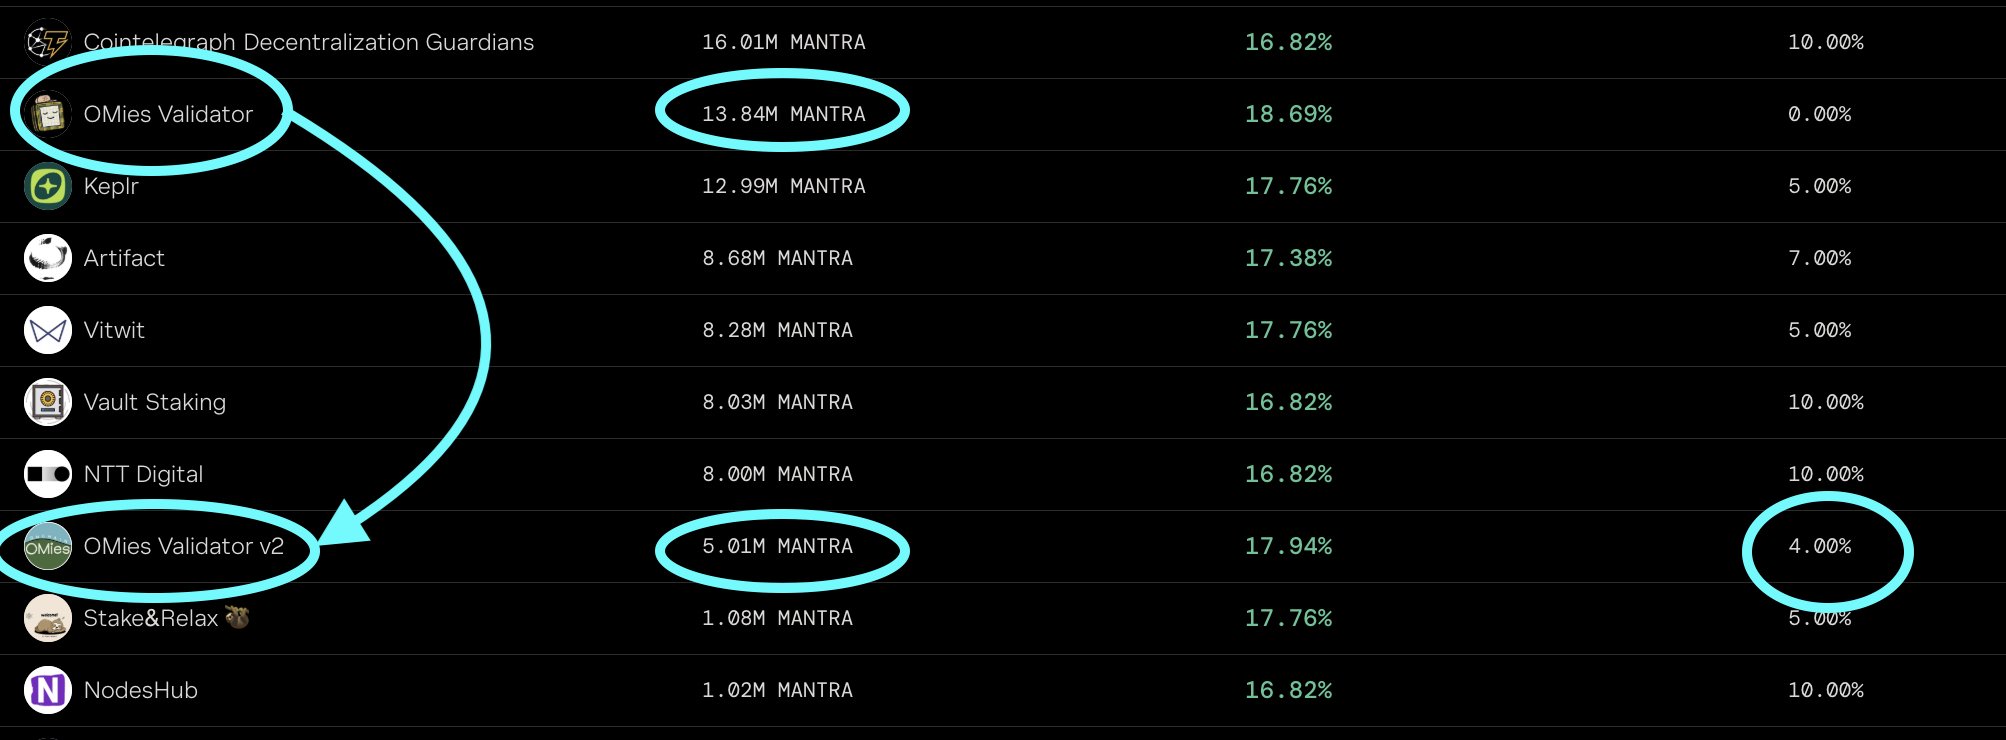The width and height of the screenshot is (2006, 740).
Task: Click the Artifact validator logo
Action: pyautogui.click(x=47, y=258)
